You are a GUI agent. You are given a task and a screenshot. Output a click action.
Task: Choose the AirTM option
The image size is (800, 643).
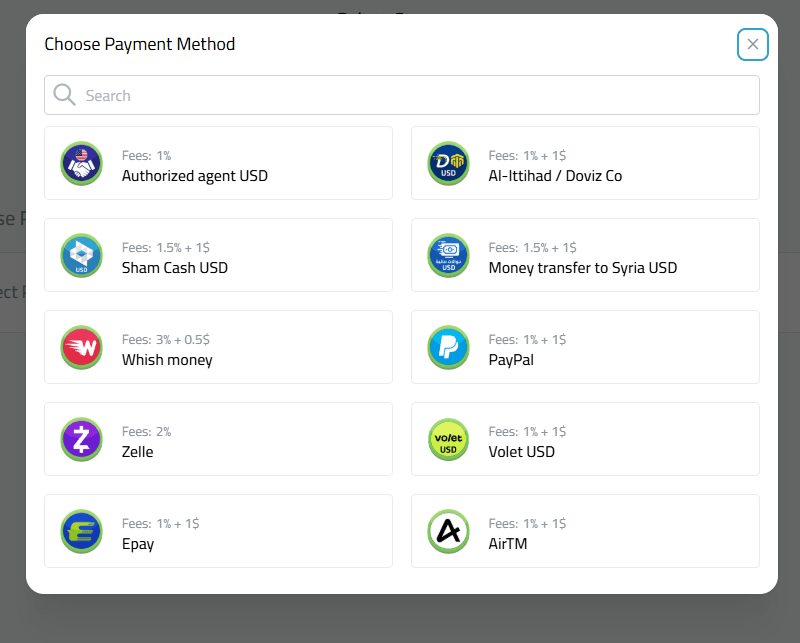coord(585,531)
